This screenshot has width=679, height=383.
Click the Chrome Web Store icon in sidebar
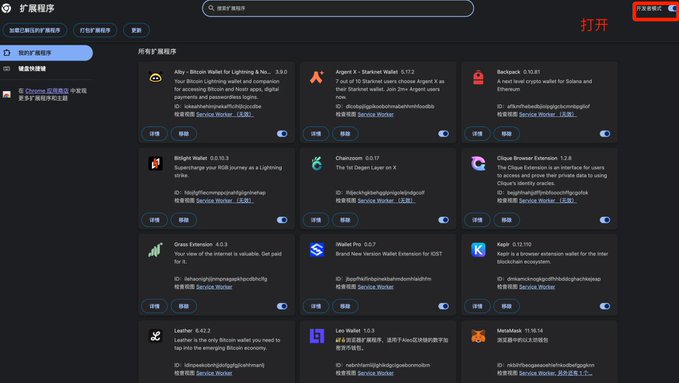coord(6,94)
